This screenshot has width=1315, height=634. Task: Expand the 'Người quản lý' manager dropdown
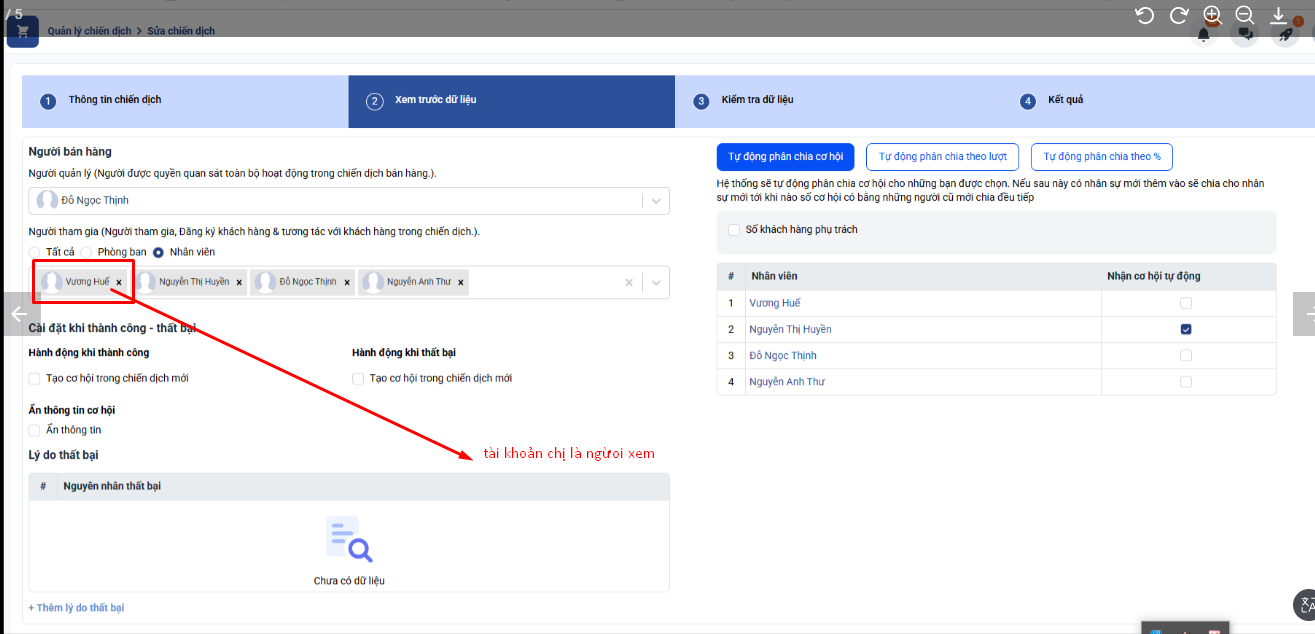(656, 200)
